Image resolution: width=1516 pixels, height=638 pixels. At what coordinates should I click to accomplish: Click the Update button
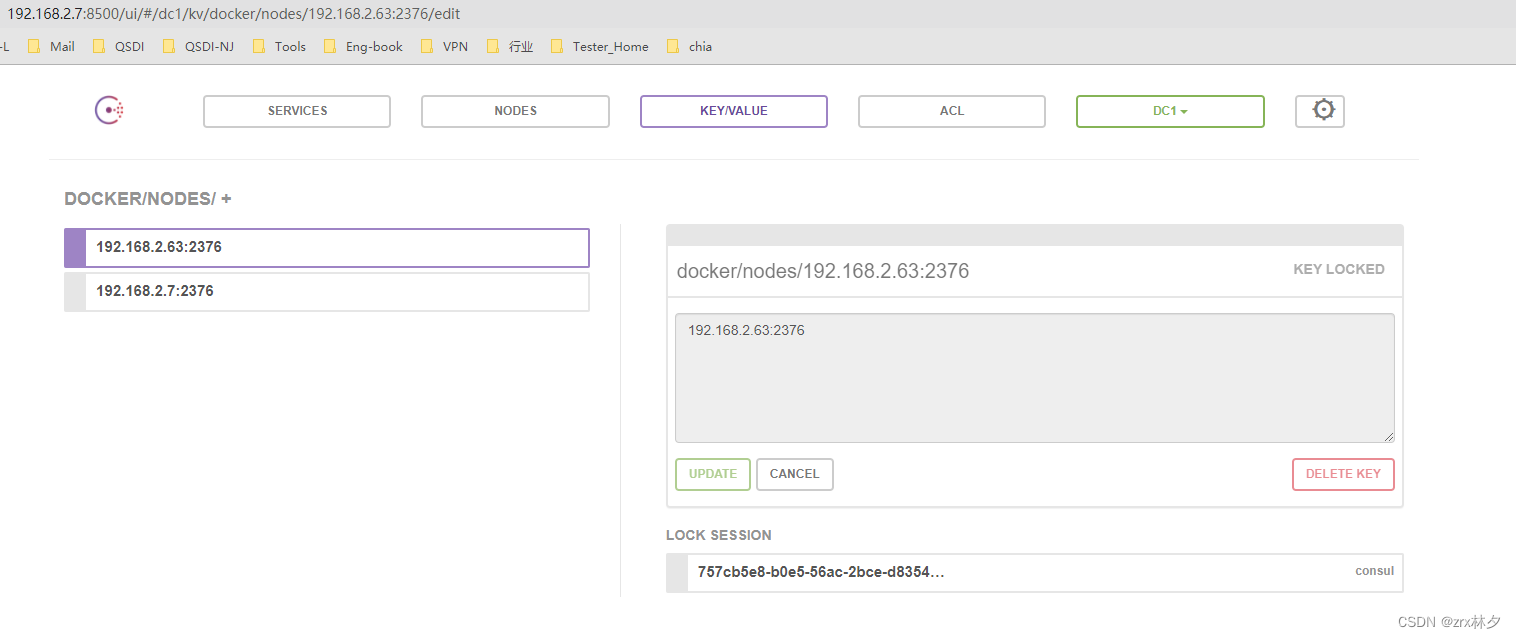click(x=712, y=474)
